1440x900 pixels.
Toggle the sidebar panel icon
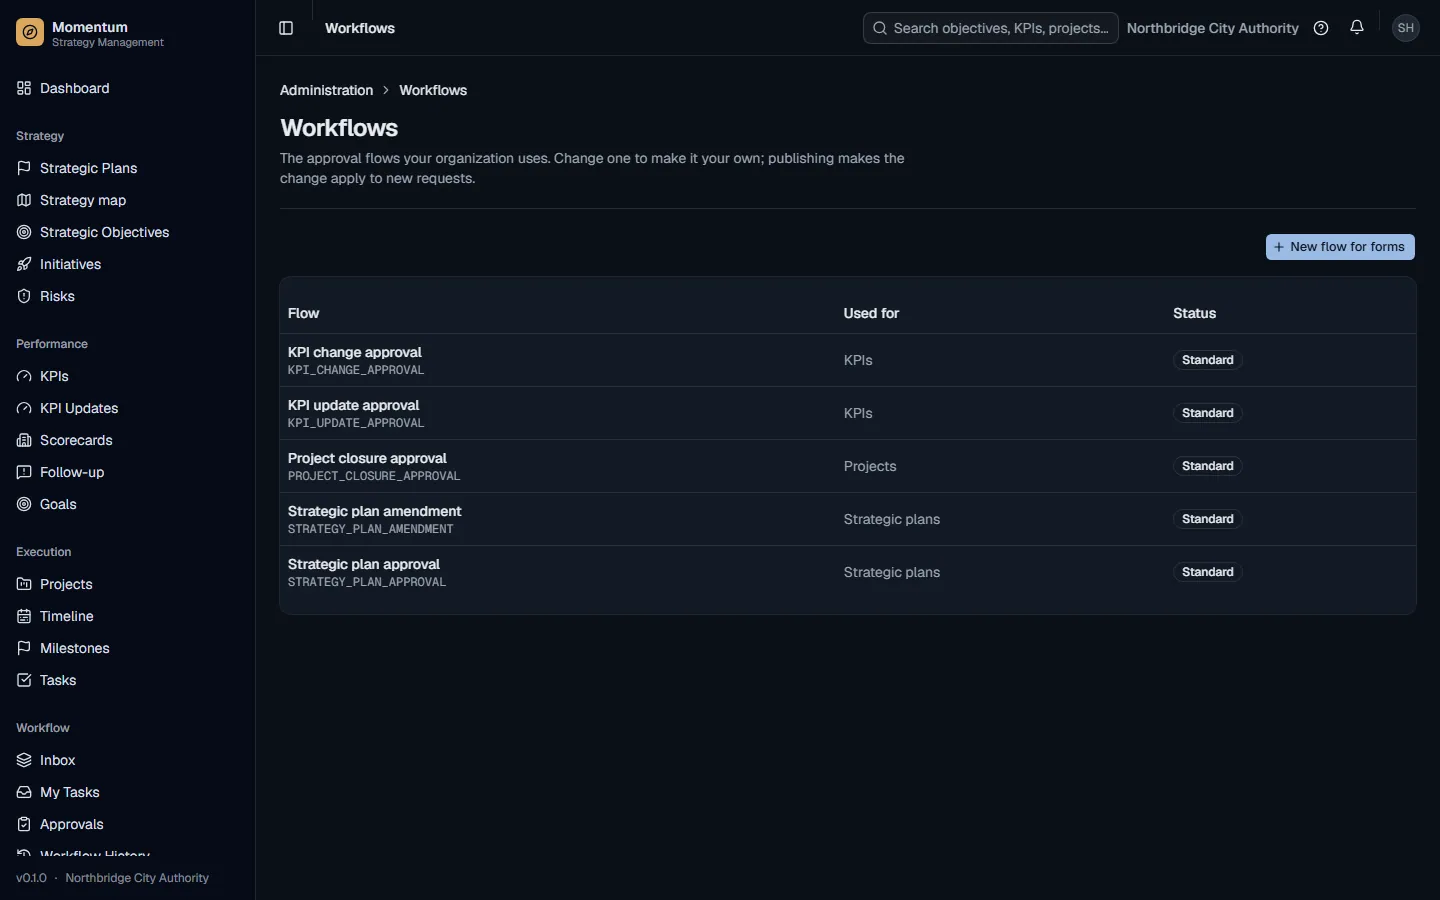(x=286, y=28)
